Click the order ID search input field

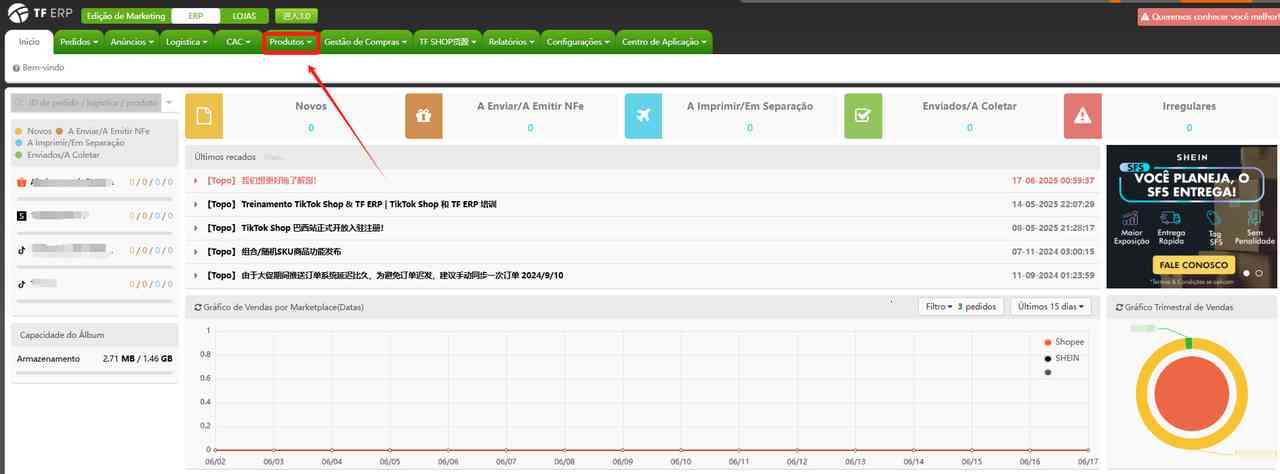[x=86, y=103]
